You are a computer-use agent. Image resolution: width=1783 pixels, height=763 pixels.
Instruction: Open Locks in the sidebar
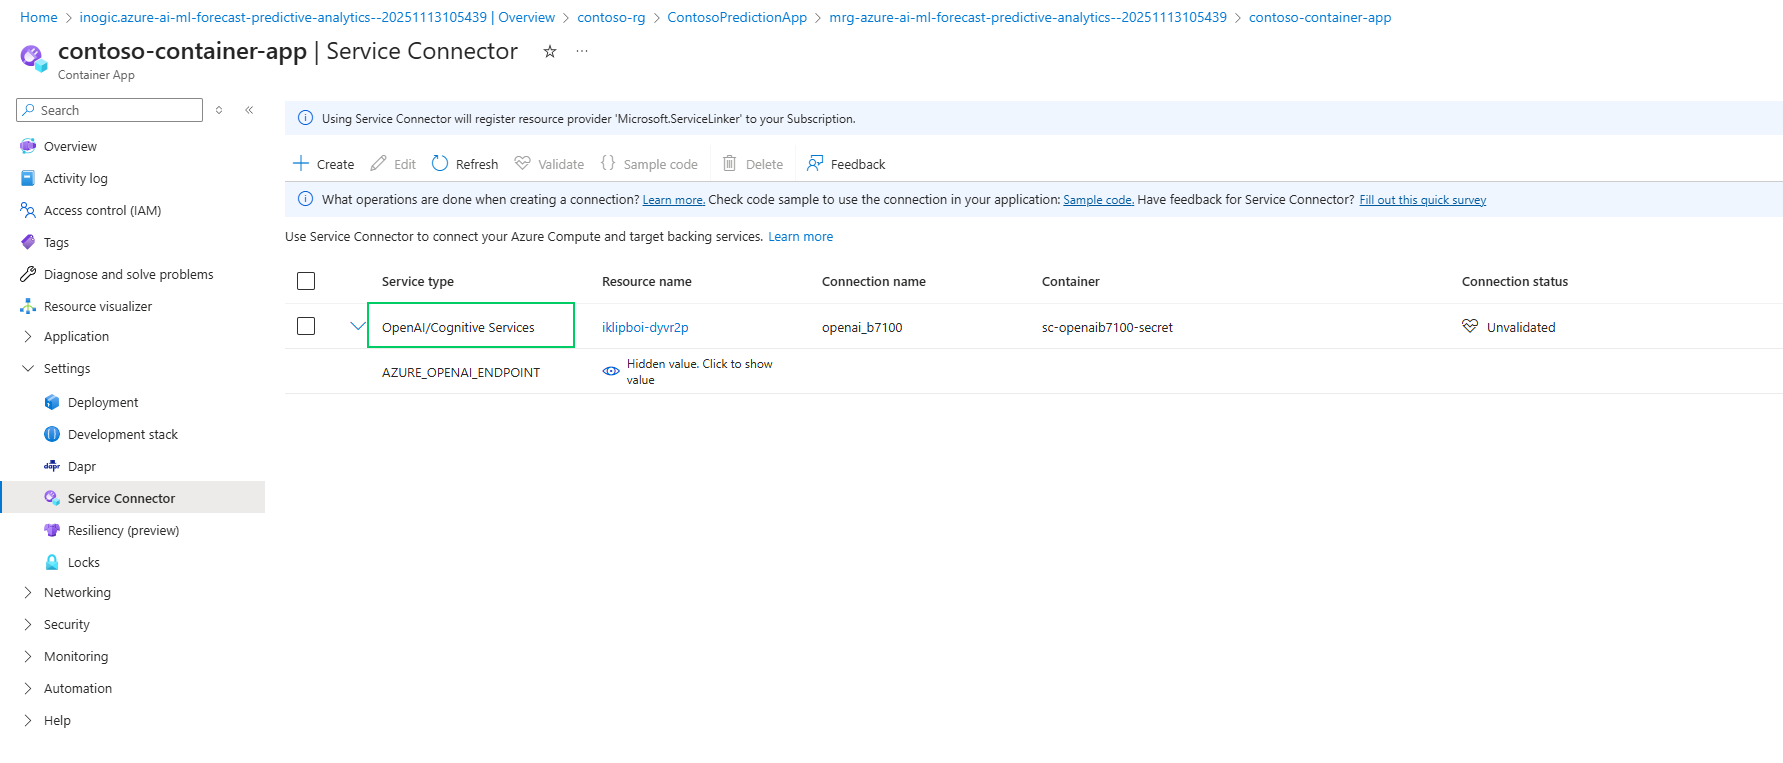(83, 562)
